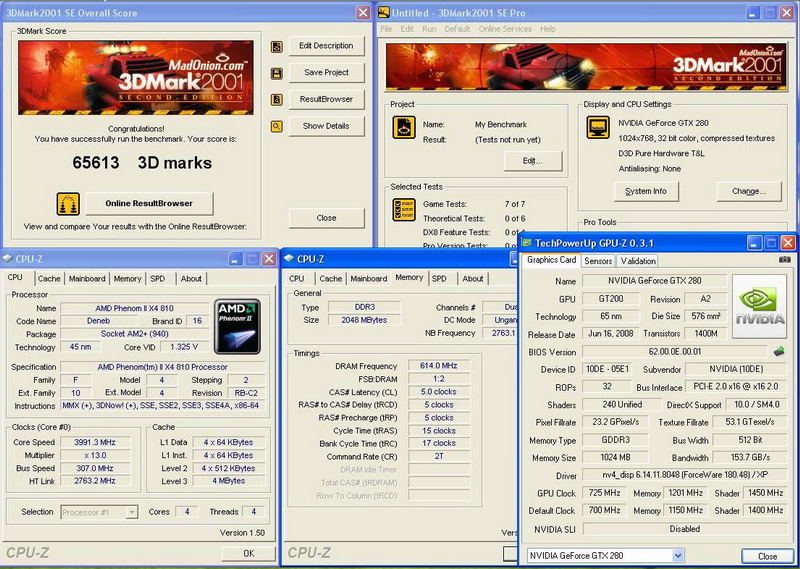Viewport: 800px width, 569px height.
Task: Click the GPU-Z title bar icon
Action: coord(527,243)
